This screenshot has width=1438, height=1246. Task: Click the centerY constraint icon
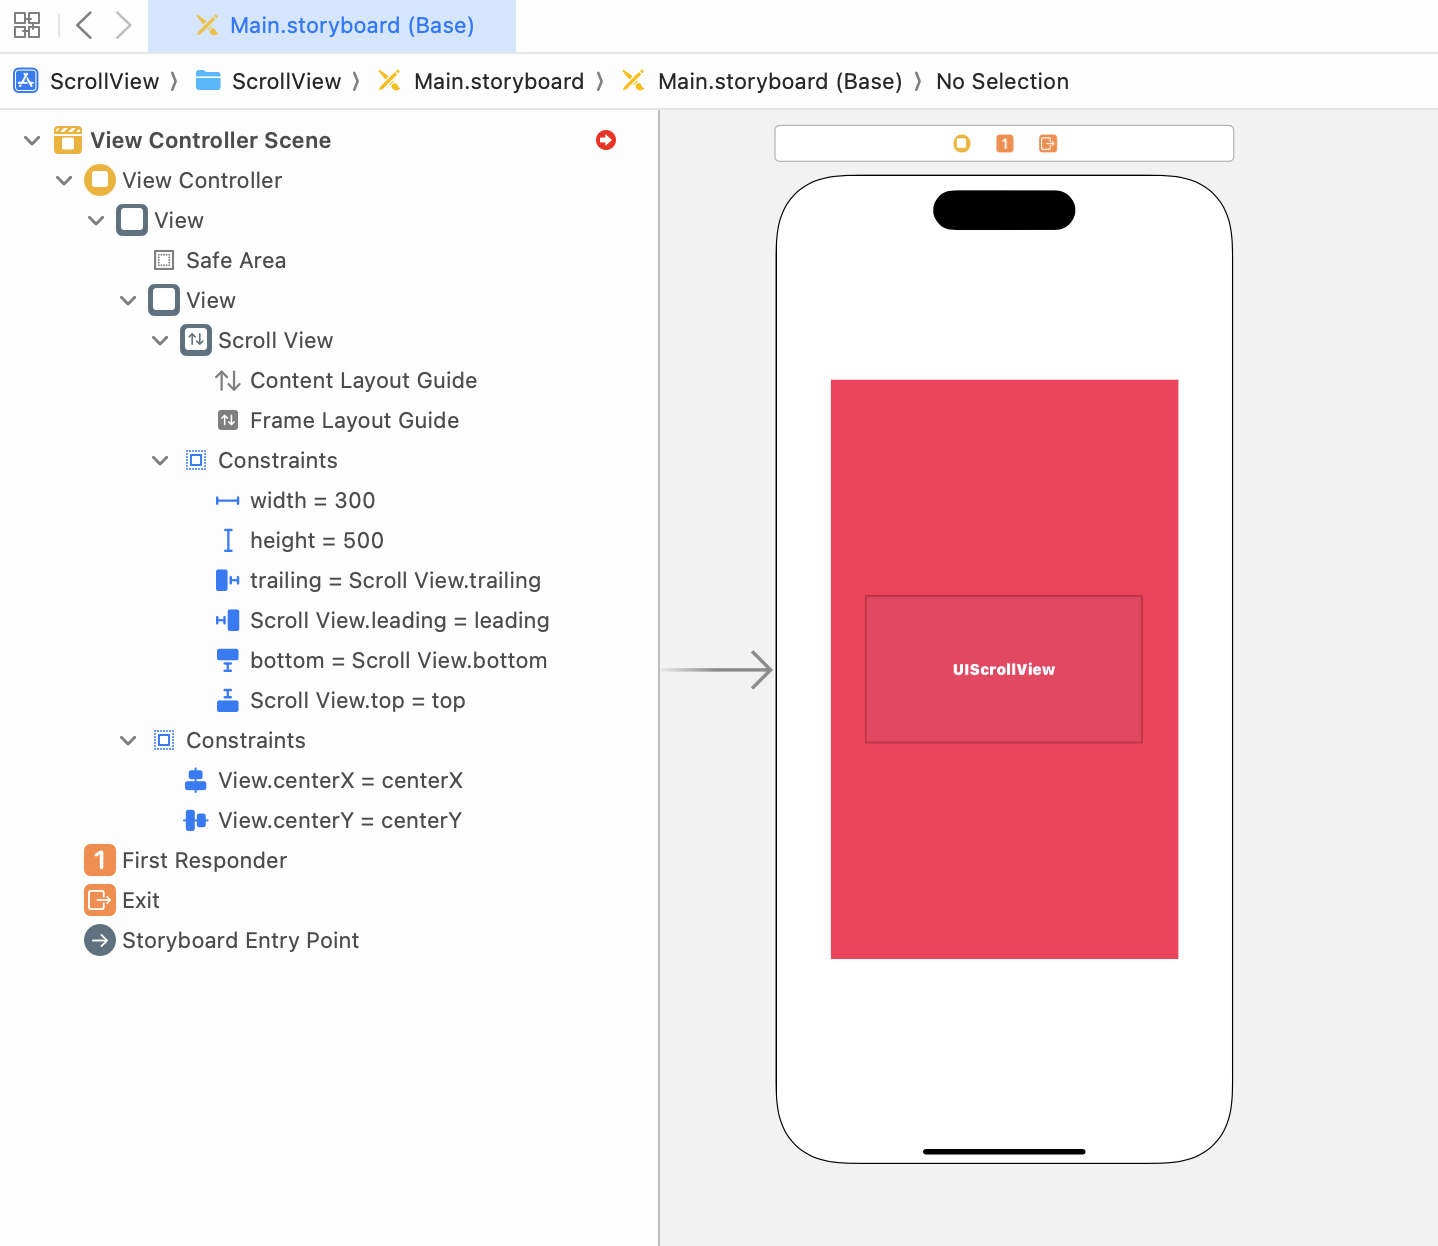click(196, 820)
